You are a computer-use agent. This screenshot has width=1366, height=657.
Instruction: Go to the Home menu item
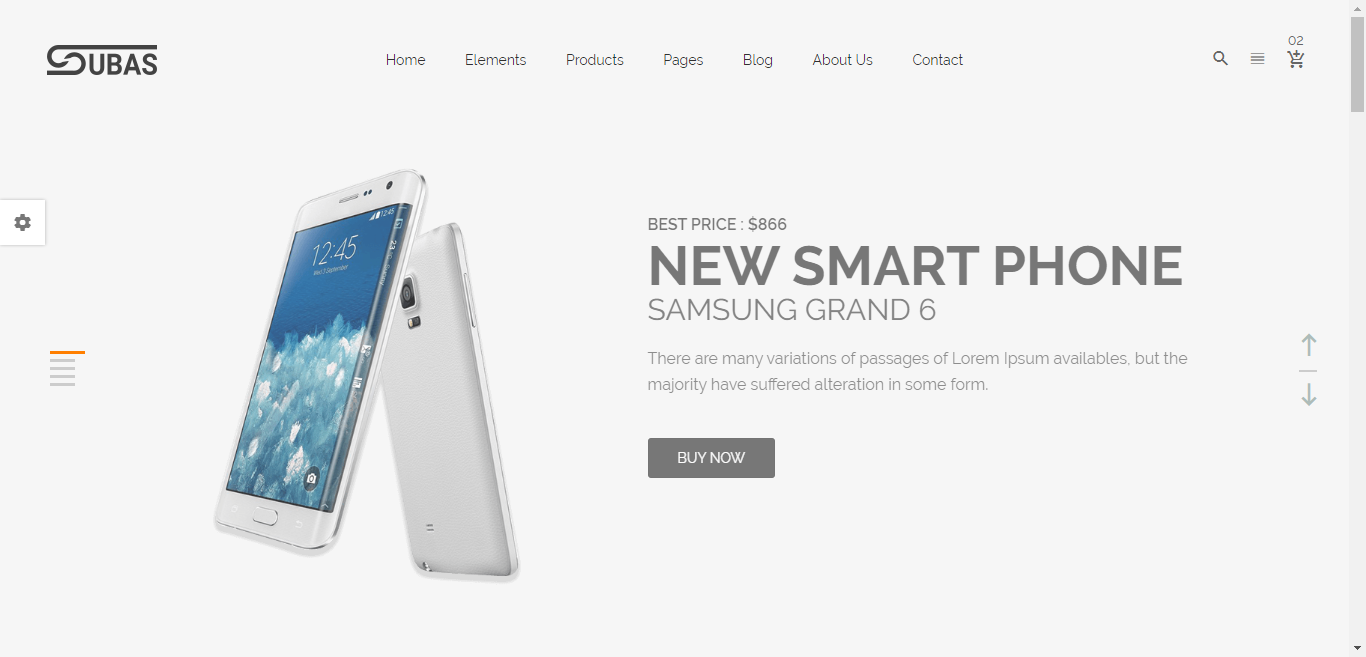(x=405, y=60)
